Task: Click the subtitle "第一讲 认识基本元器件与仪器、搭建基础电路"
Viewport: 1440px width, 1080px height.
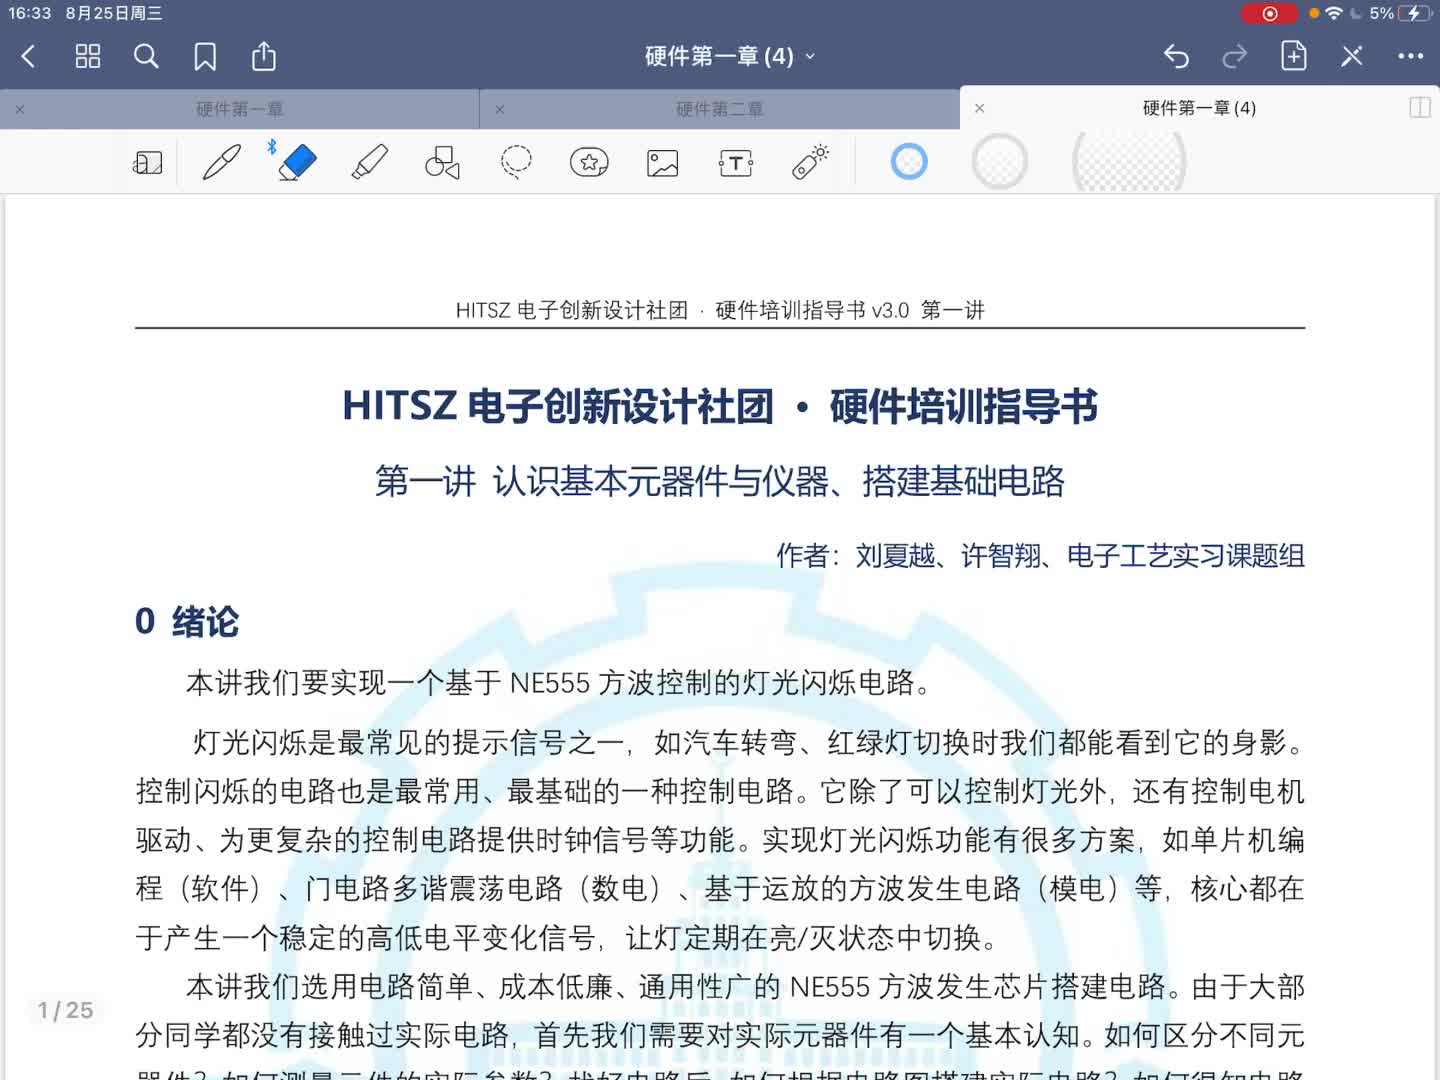Action: point(720,481)
